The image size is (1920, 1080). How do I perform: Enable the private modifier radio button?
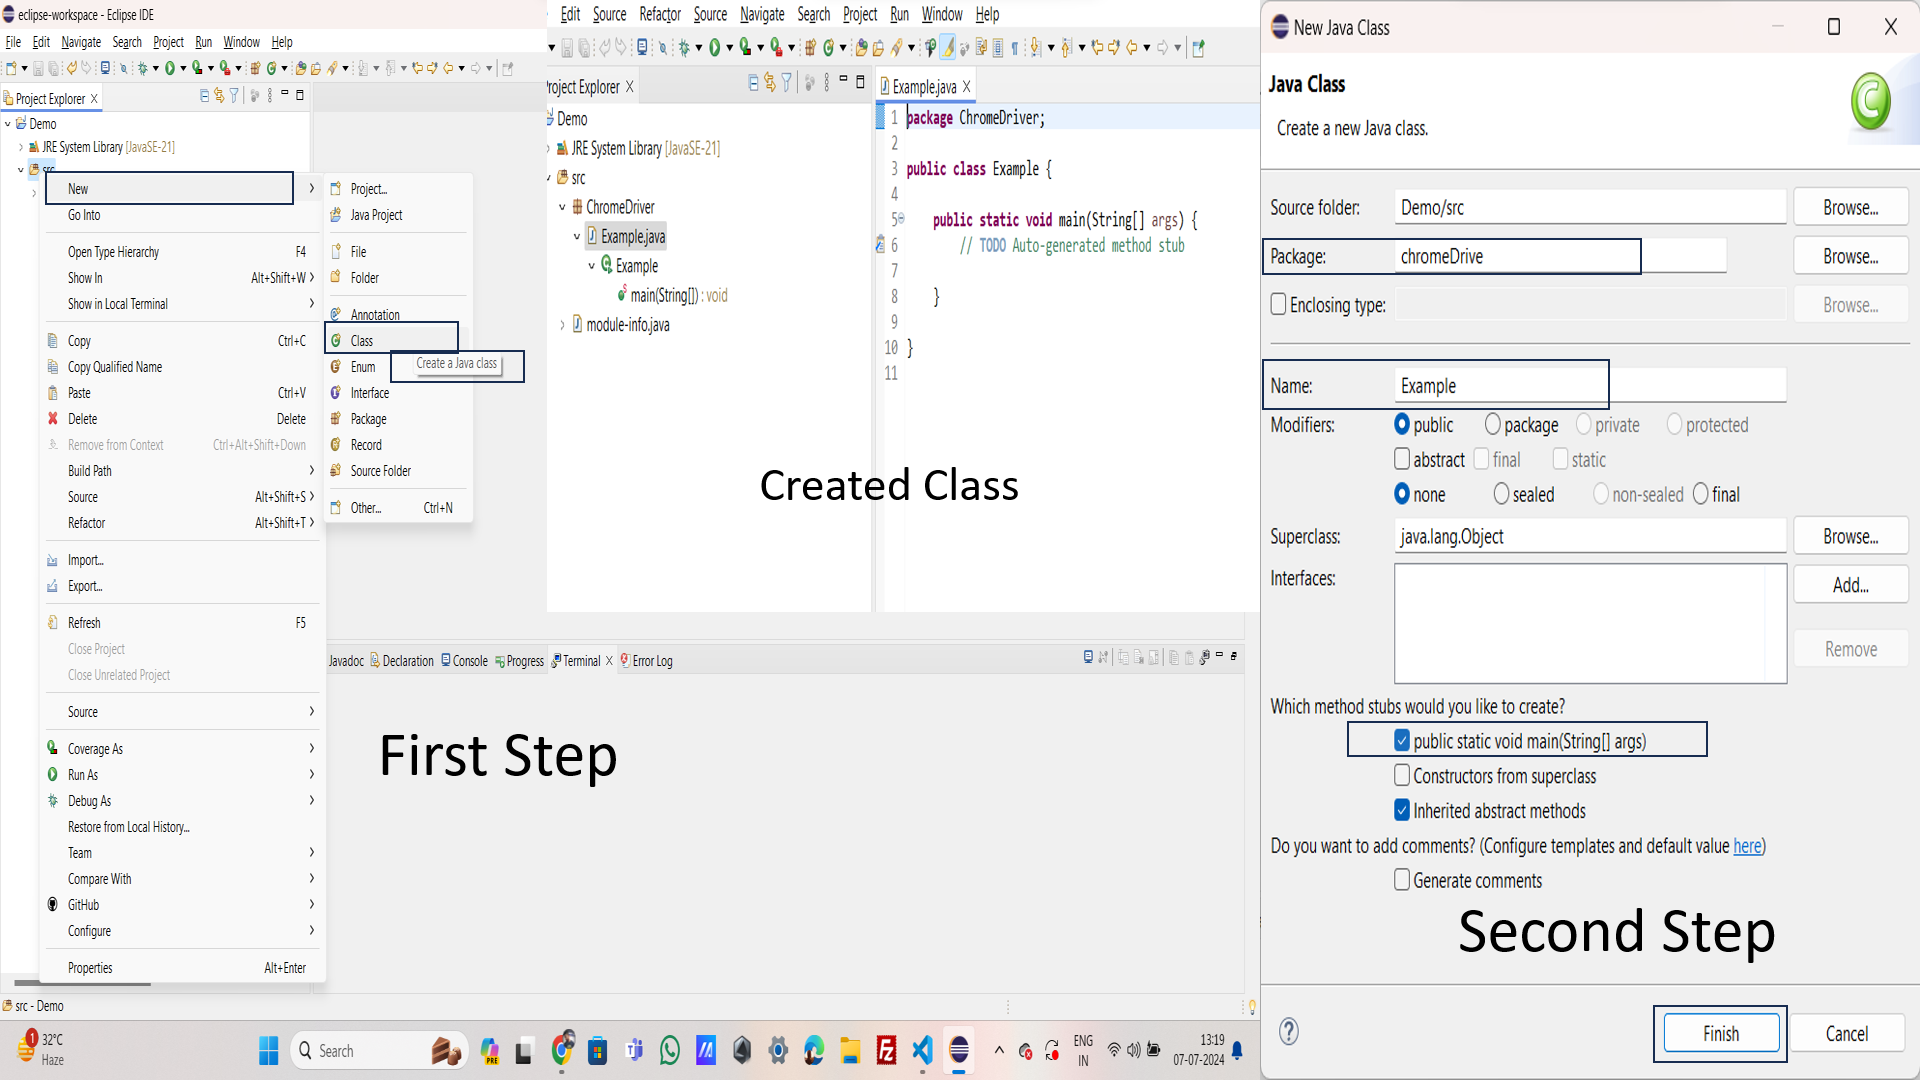click(x=1583, y=425)
